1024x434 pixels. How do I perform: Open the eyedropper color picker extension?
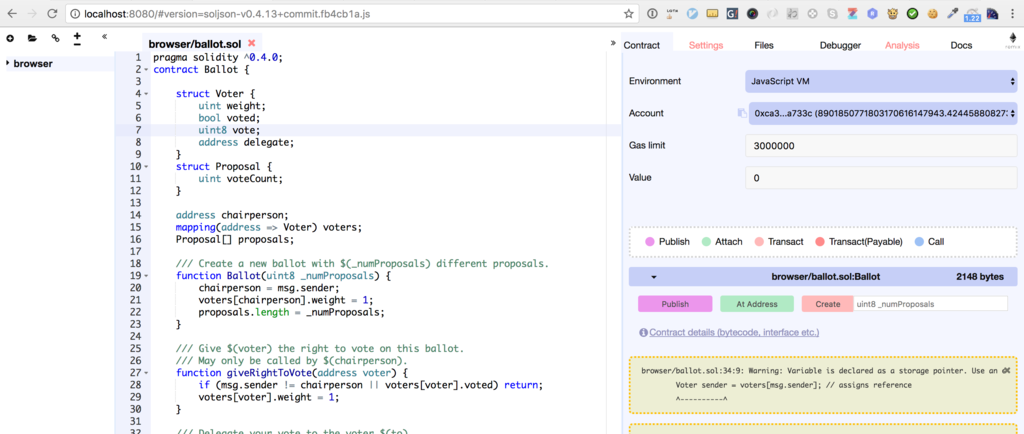pos(952,13)
